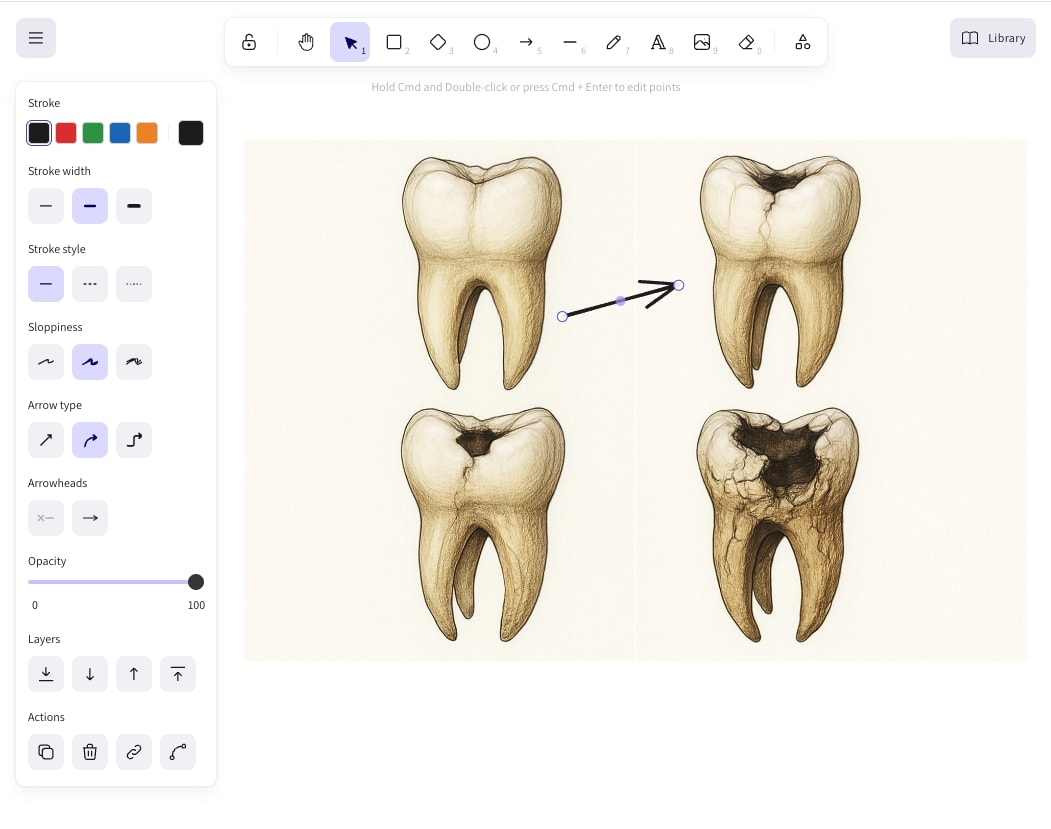The width and height of the screenshot is (1051, 829).
Task: Pick the freehand Draw tool
Action: (614, 42)
